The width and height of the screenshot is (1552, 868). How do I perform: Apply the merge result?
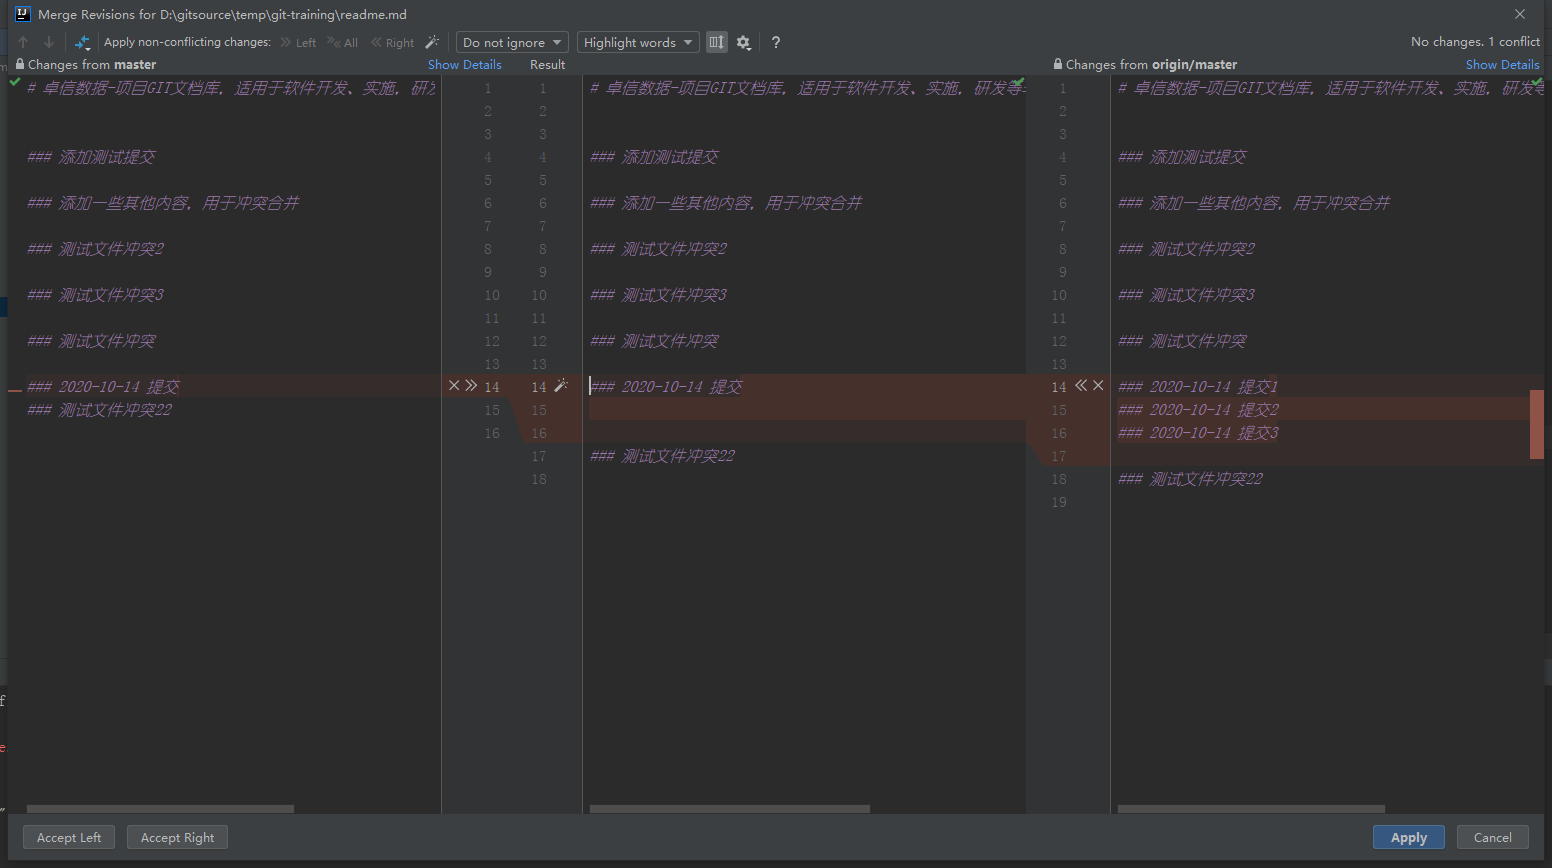point(1409,837)
